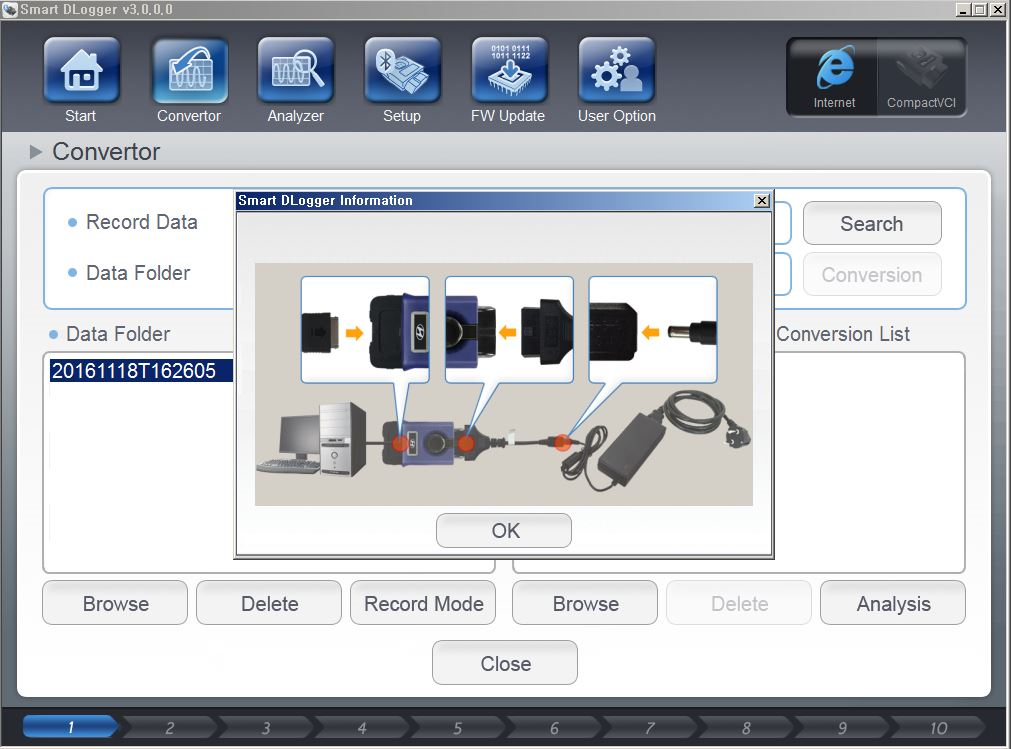The image size is (1011, 749).
Task: Go to step 2 in progress bar
Action: pyautogui.click(x=169, y=727)
